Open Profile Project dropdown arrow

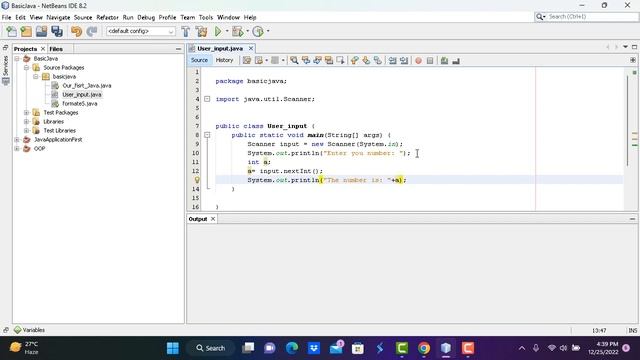click(268, 31)
